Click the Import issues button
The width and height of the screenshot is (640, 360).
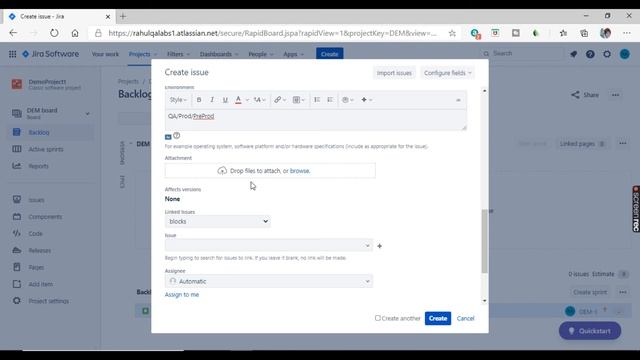click(394, 73)
